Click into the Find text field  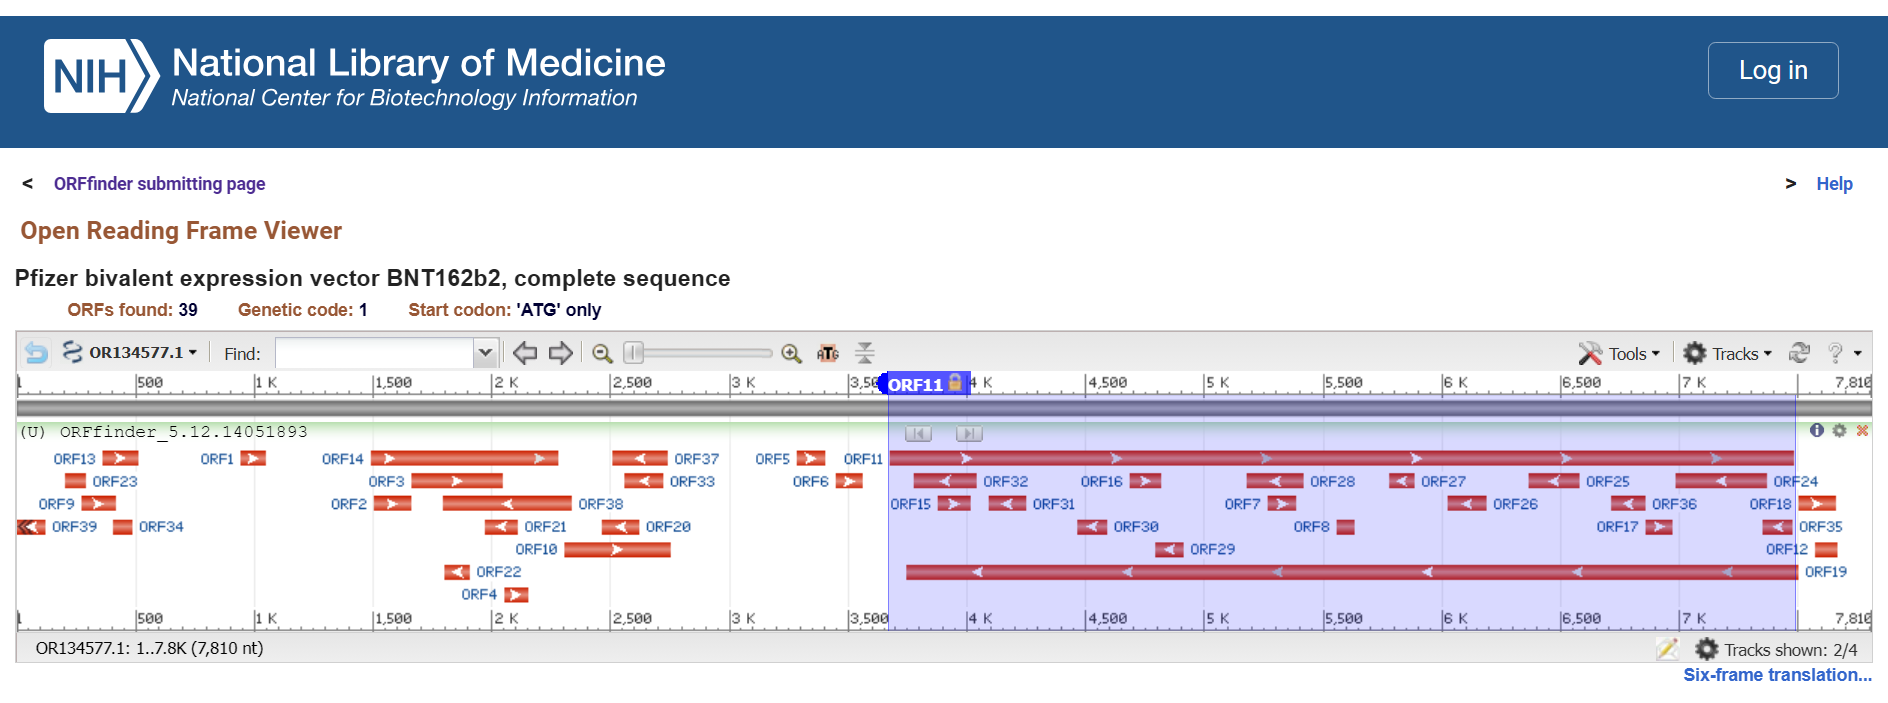pyautogui.click(x=374, y=353)
